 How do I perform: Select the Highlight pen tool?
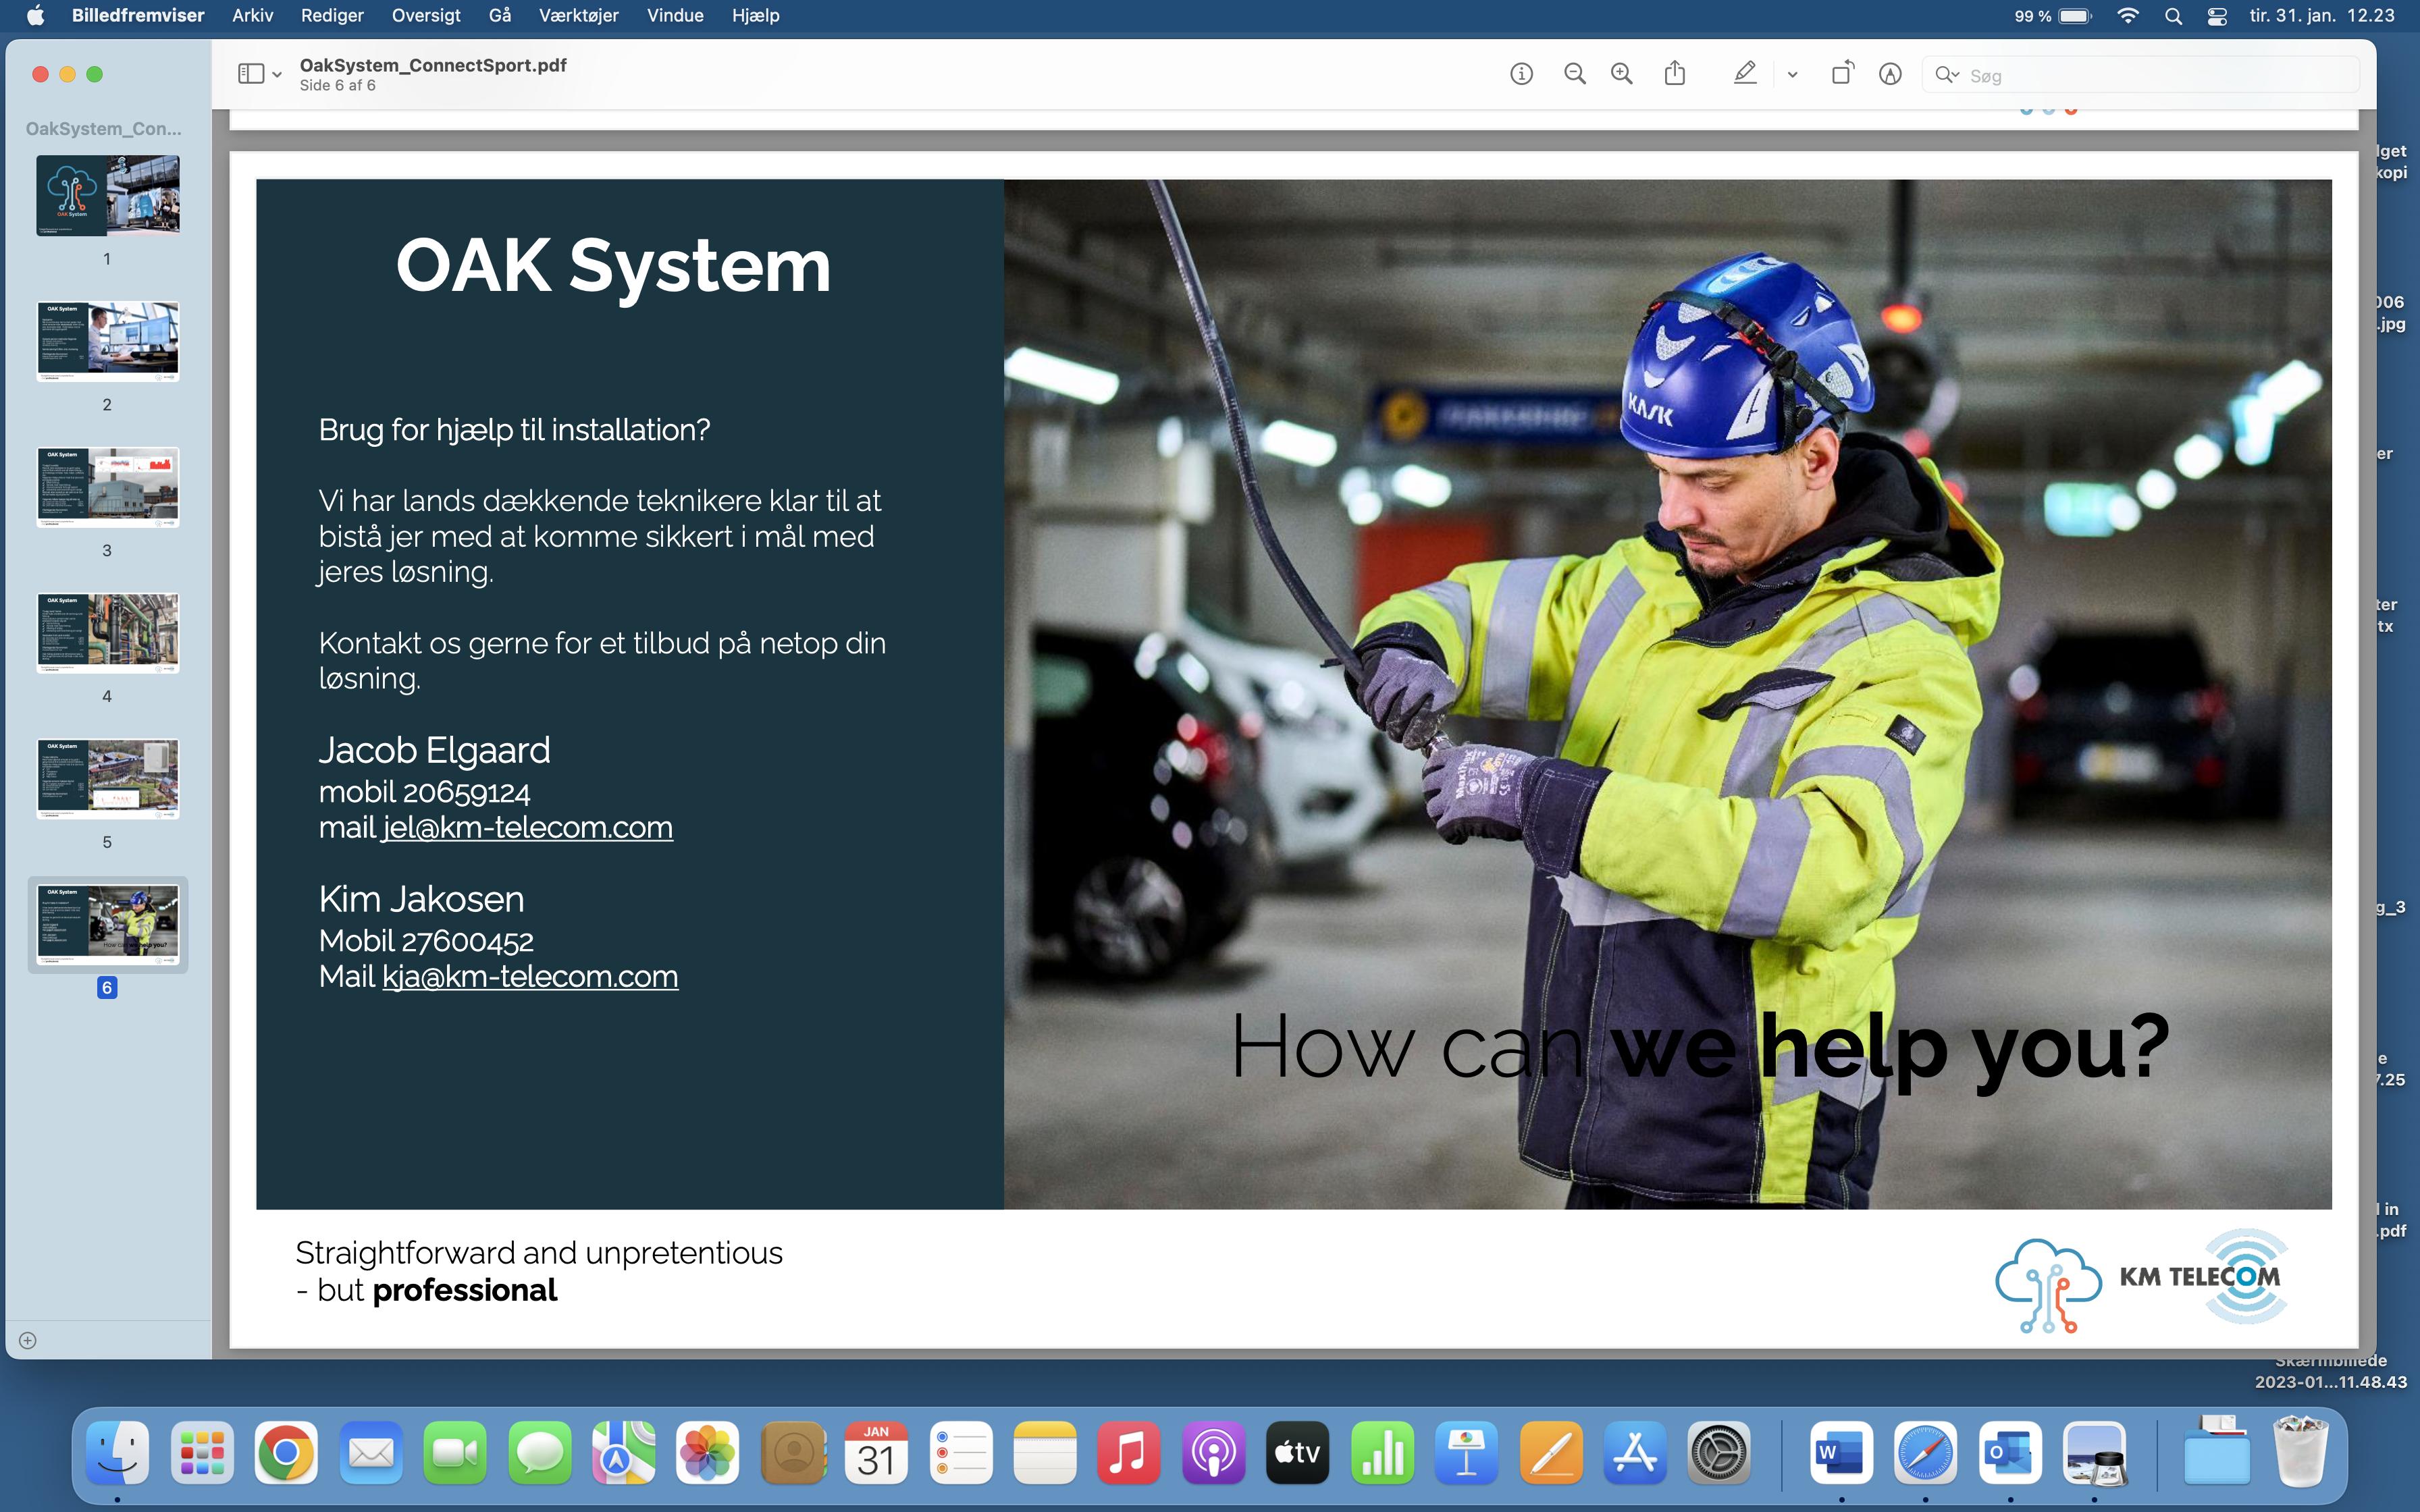click(x=1744, y=74)
